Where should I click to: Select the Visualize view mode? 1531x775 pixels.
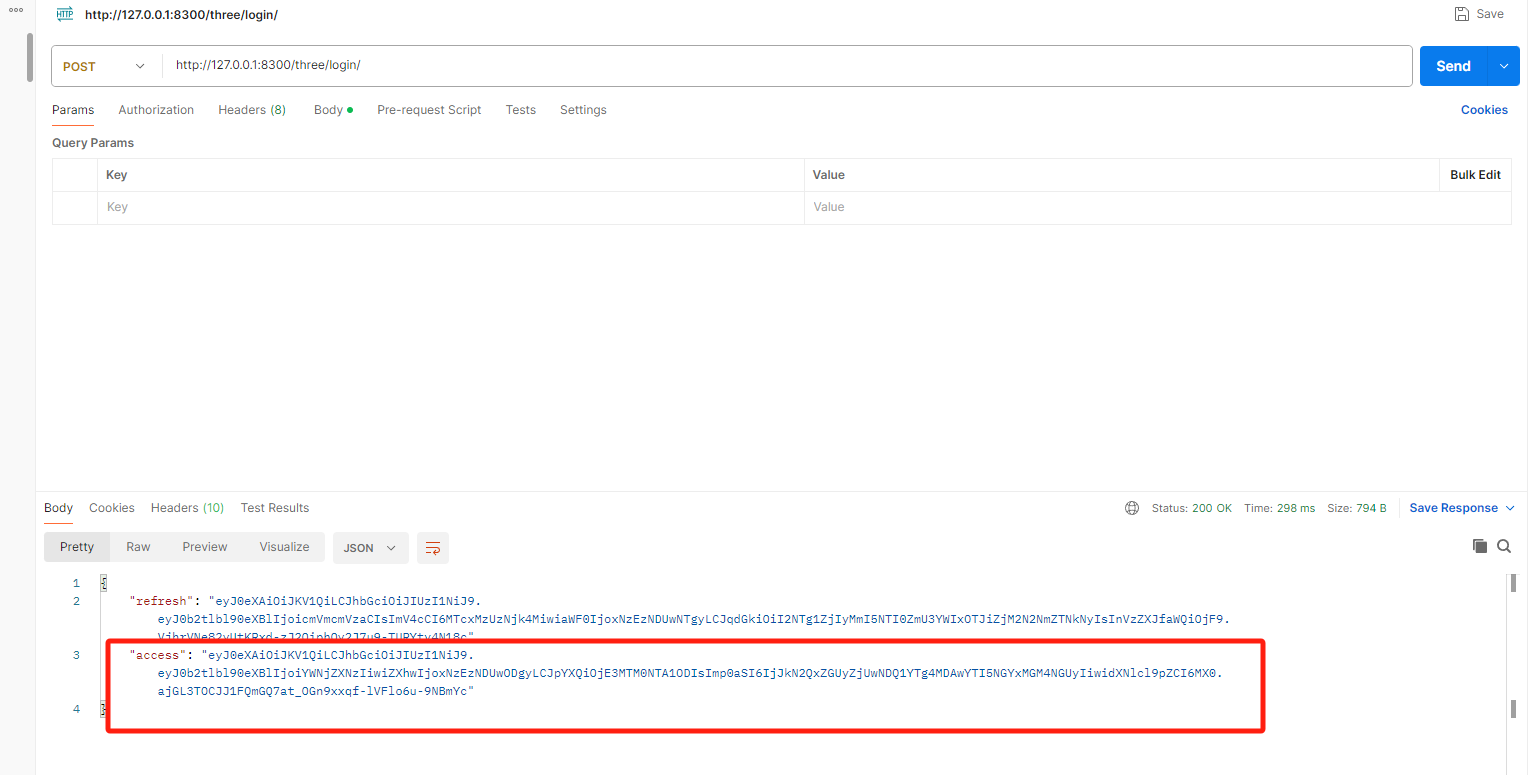(x=284, y=547)
